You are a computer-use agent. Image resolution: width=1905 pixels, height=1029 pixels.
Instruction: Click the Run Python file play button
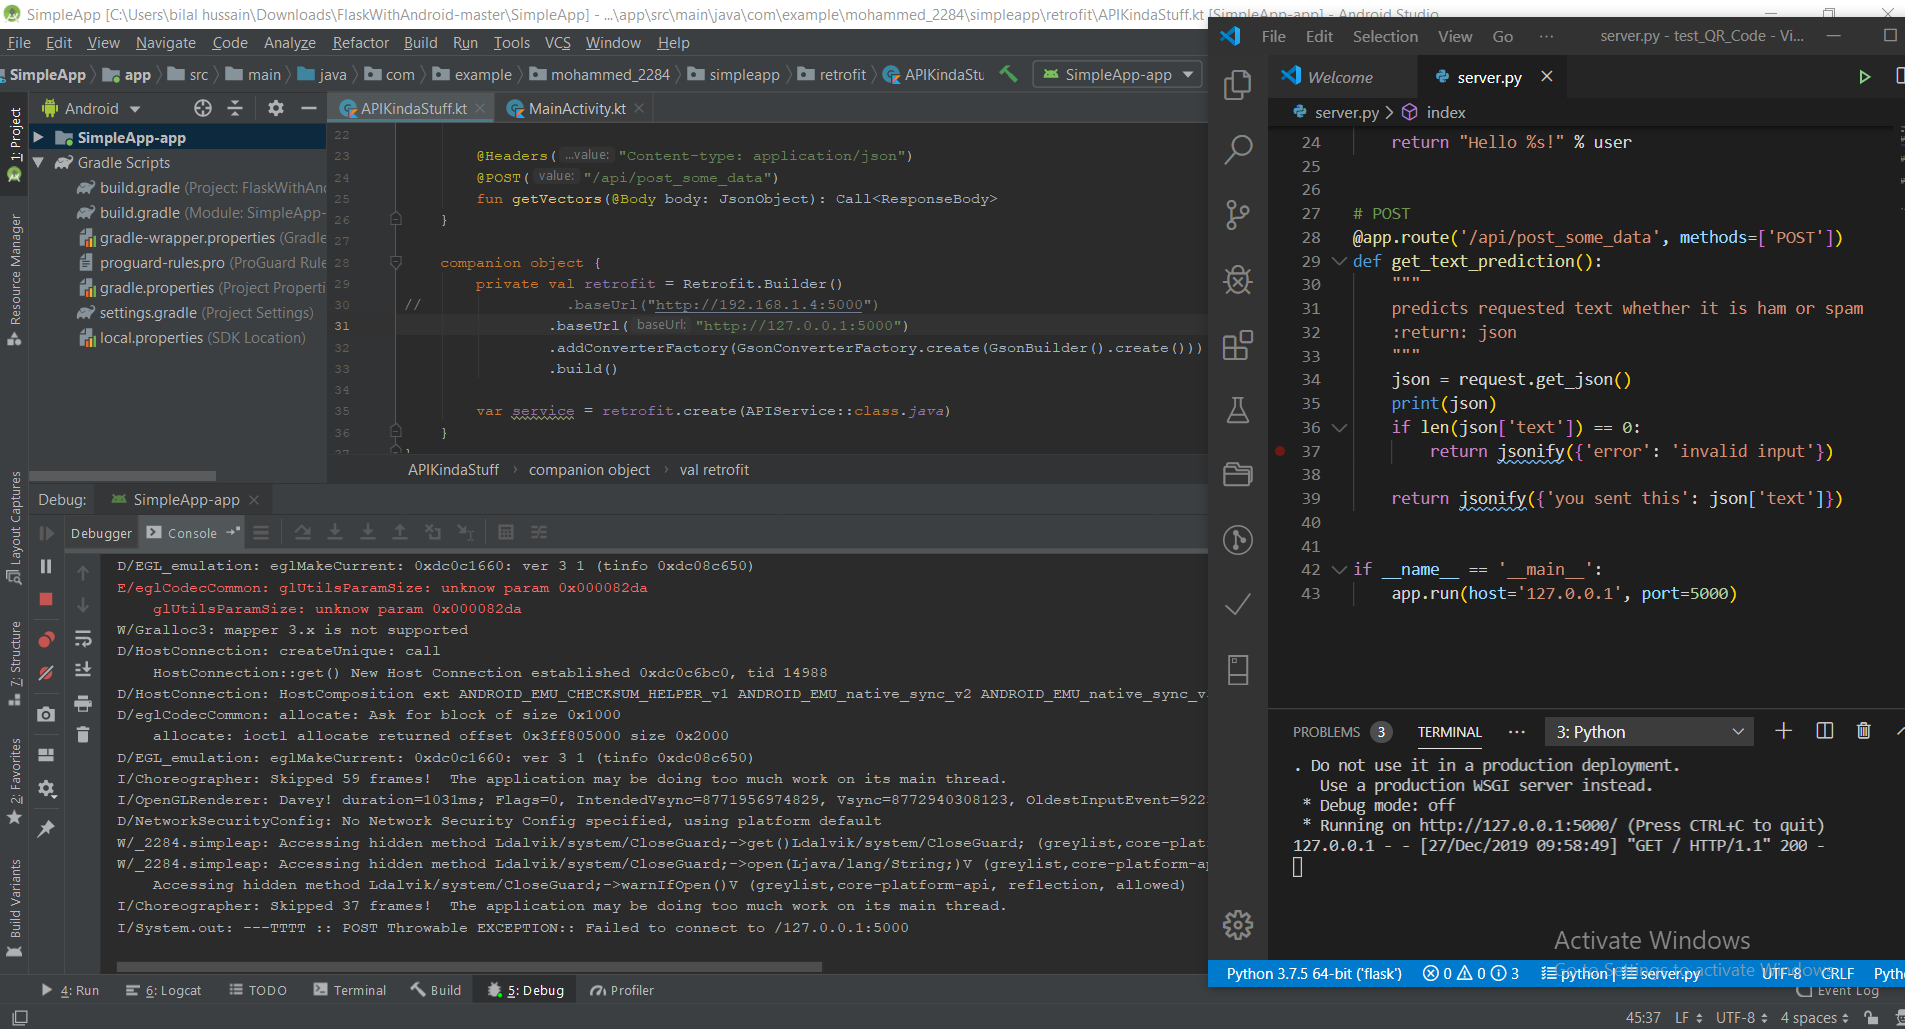coord(1864,77)
